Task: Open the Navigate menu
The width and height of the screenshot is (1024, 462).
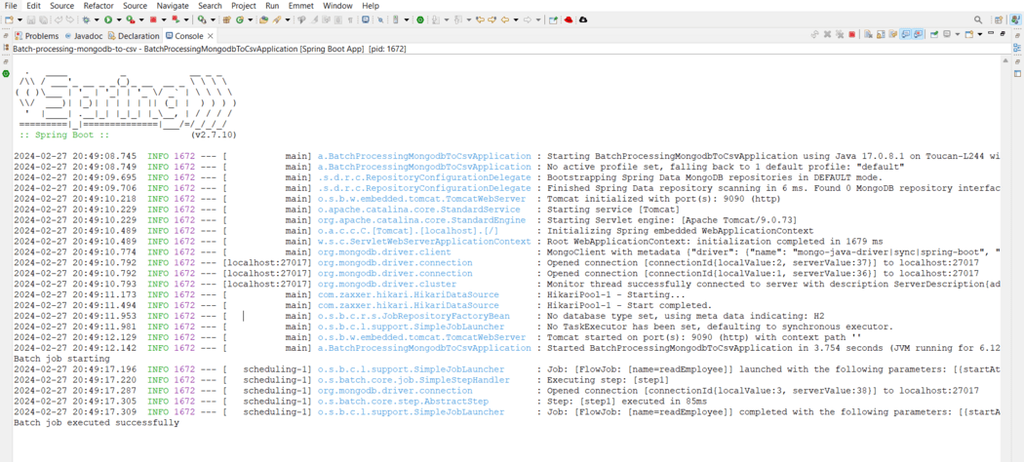Action: point(172,6)
